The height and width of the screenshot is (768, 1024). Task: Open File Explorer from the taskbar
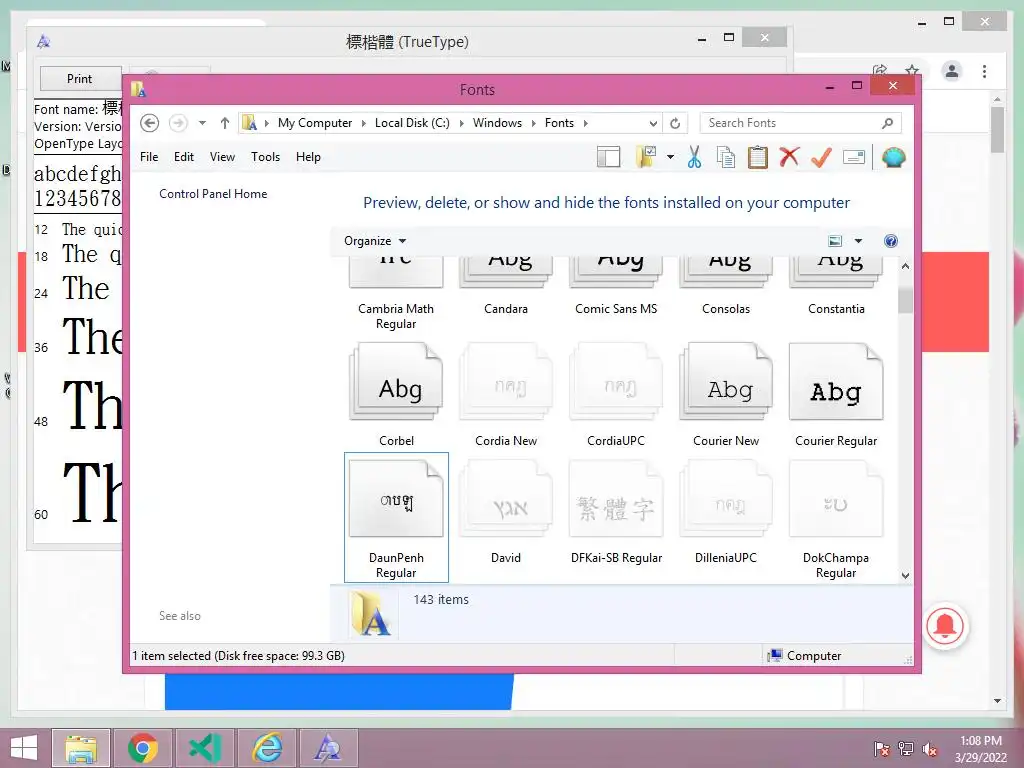point(81,748)
